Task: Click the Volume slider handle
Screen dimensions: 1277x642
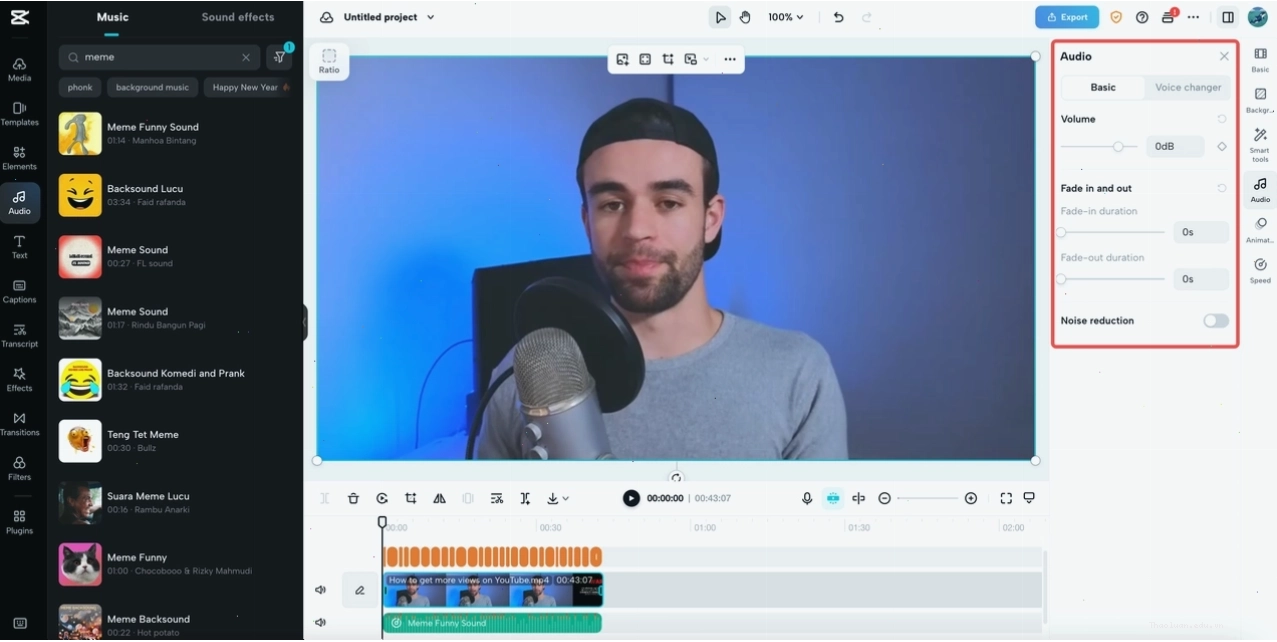Action: click(1118, 146)
